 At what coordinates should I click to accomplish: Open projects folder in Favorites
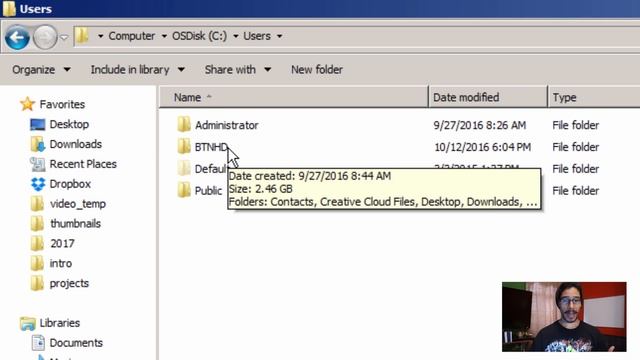(x=69, y=283)
